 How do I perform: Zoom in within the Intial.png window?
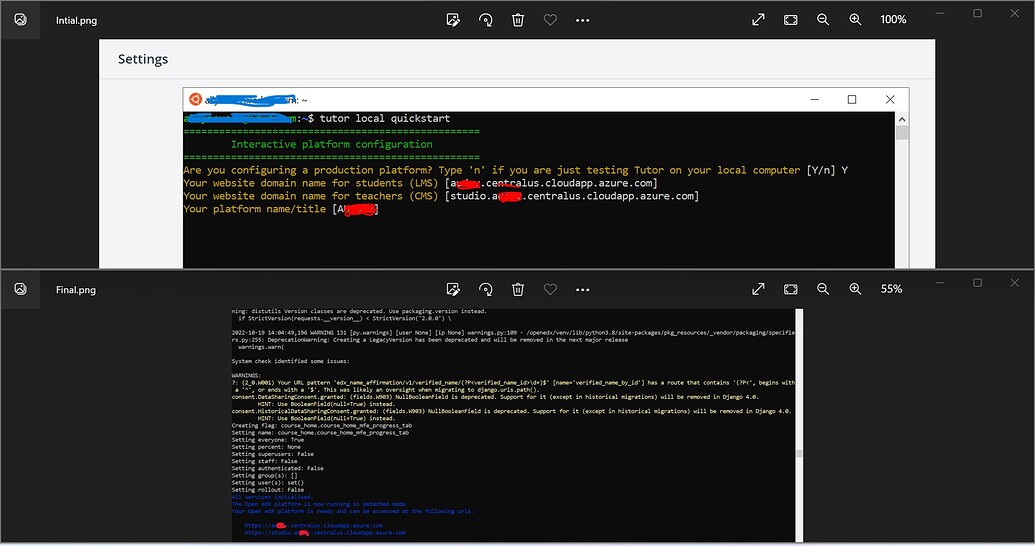(855, 20)
